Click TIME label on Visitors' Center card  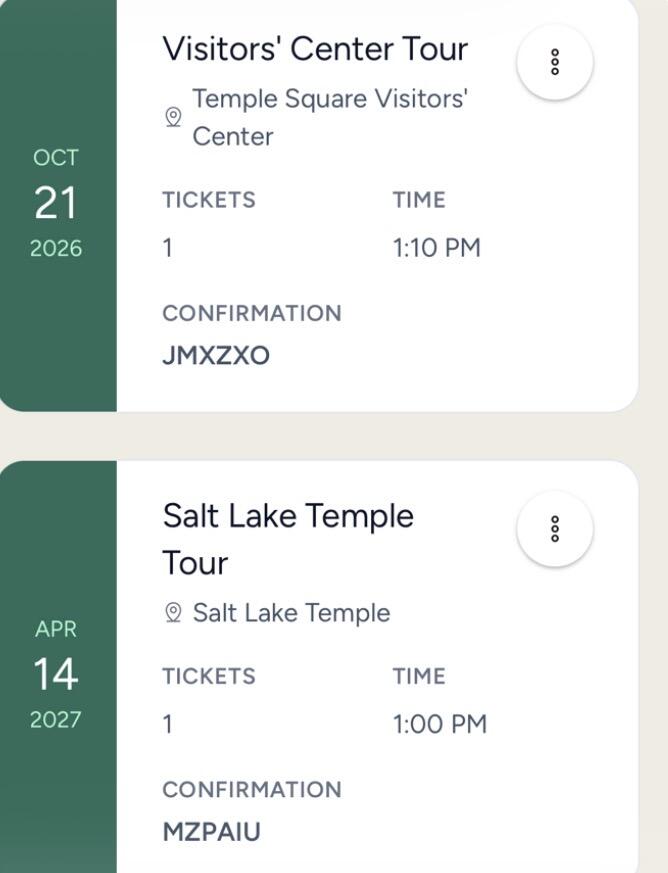click(419, 200)
